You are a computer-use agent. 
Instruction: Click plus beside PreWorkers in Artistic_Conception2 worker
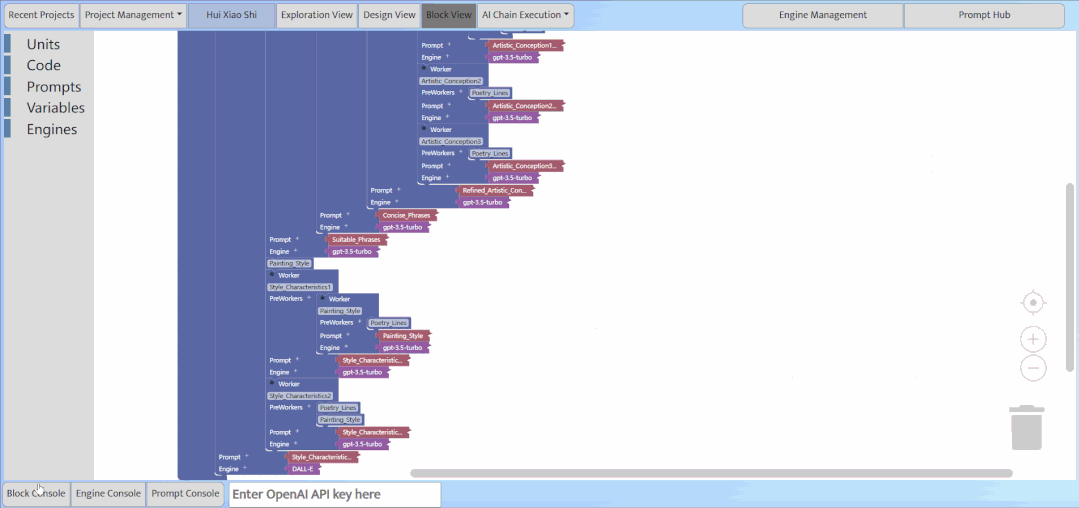(461, 92)
